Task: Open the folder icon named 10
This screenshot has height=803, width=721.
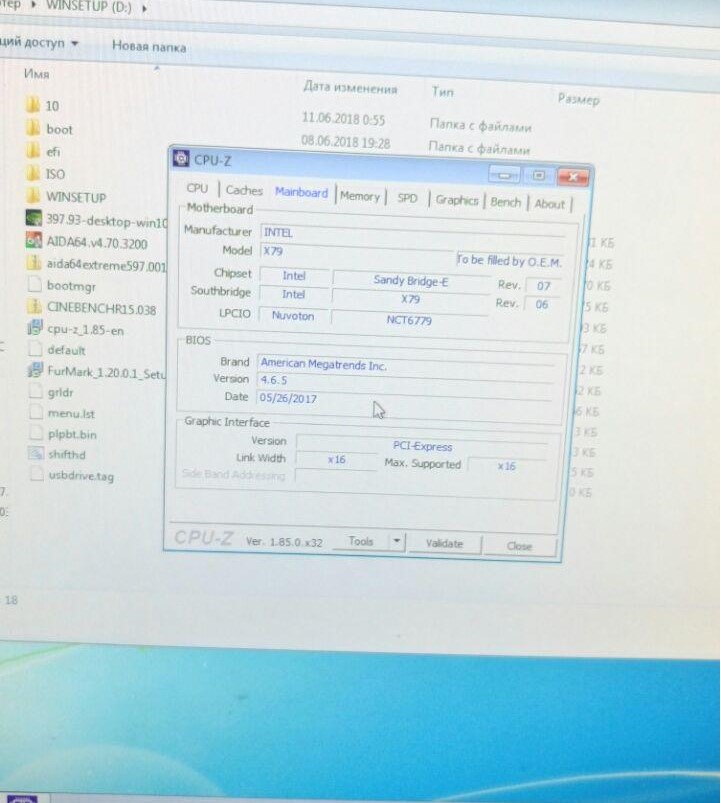Action: (33, 105)
